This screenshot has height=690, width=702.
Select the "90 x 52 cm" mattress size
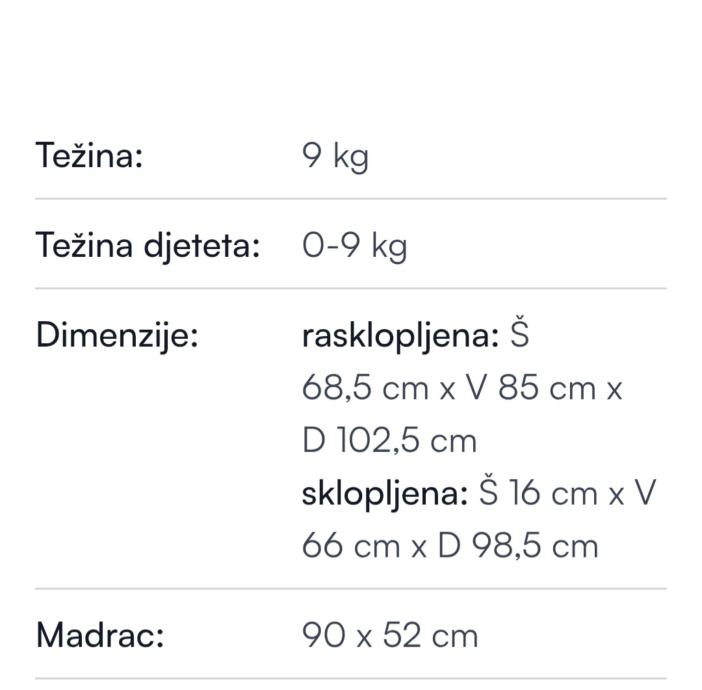click(x=390, y=635)
